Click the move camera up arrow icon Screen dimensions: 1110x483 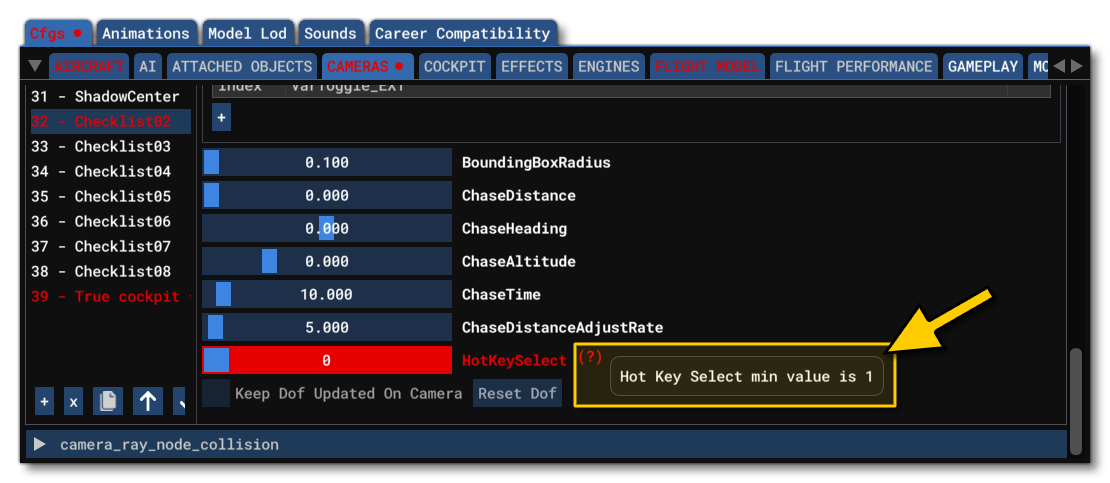[148, 401]
